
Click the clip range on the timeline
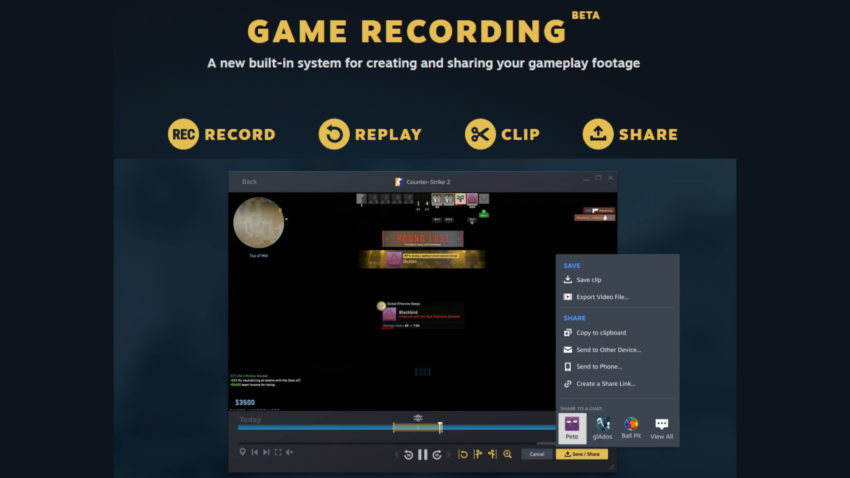[417, 428]
